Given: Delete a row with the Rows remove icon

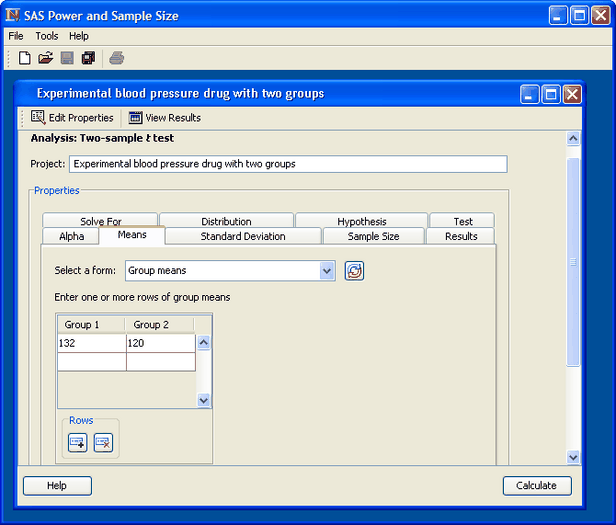Looking at the screenshot, I should point(103,442).
